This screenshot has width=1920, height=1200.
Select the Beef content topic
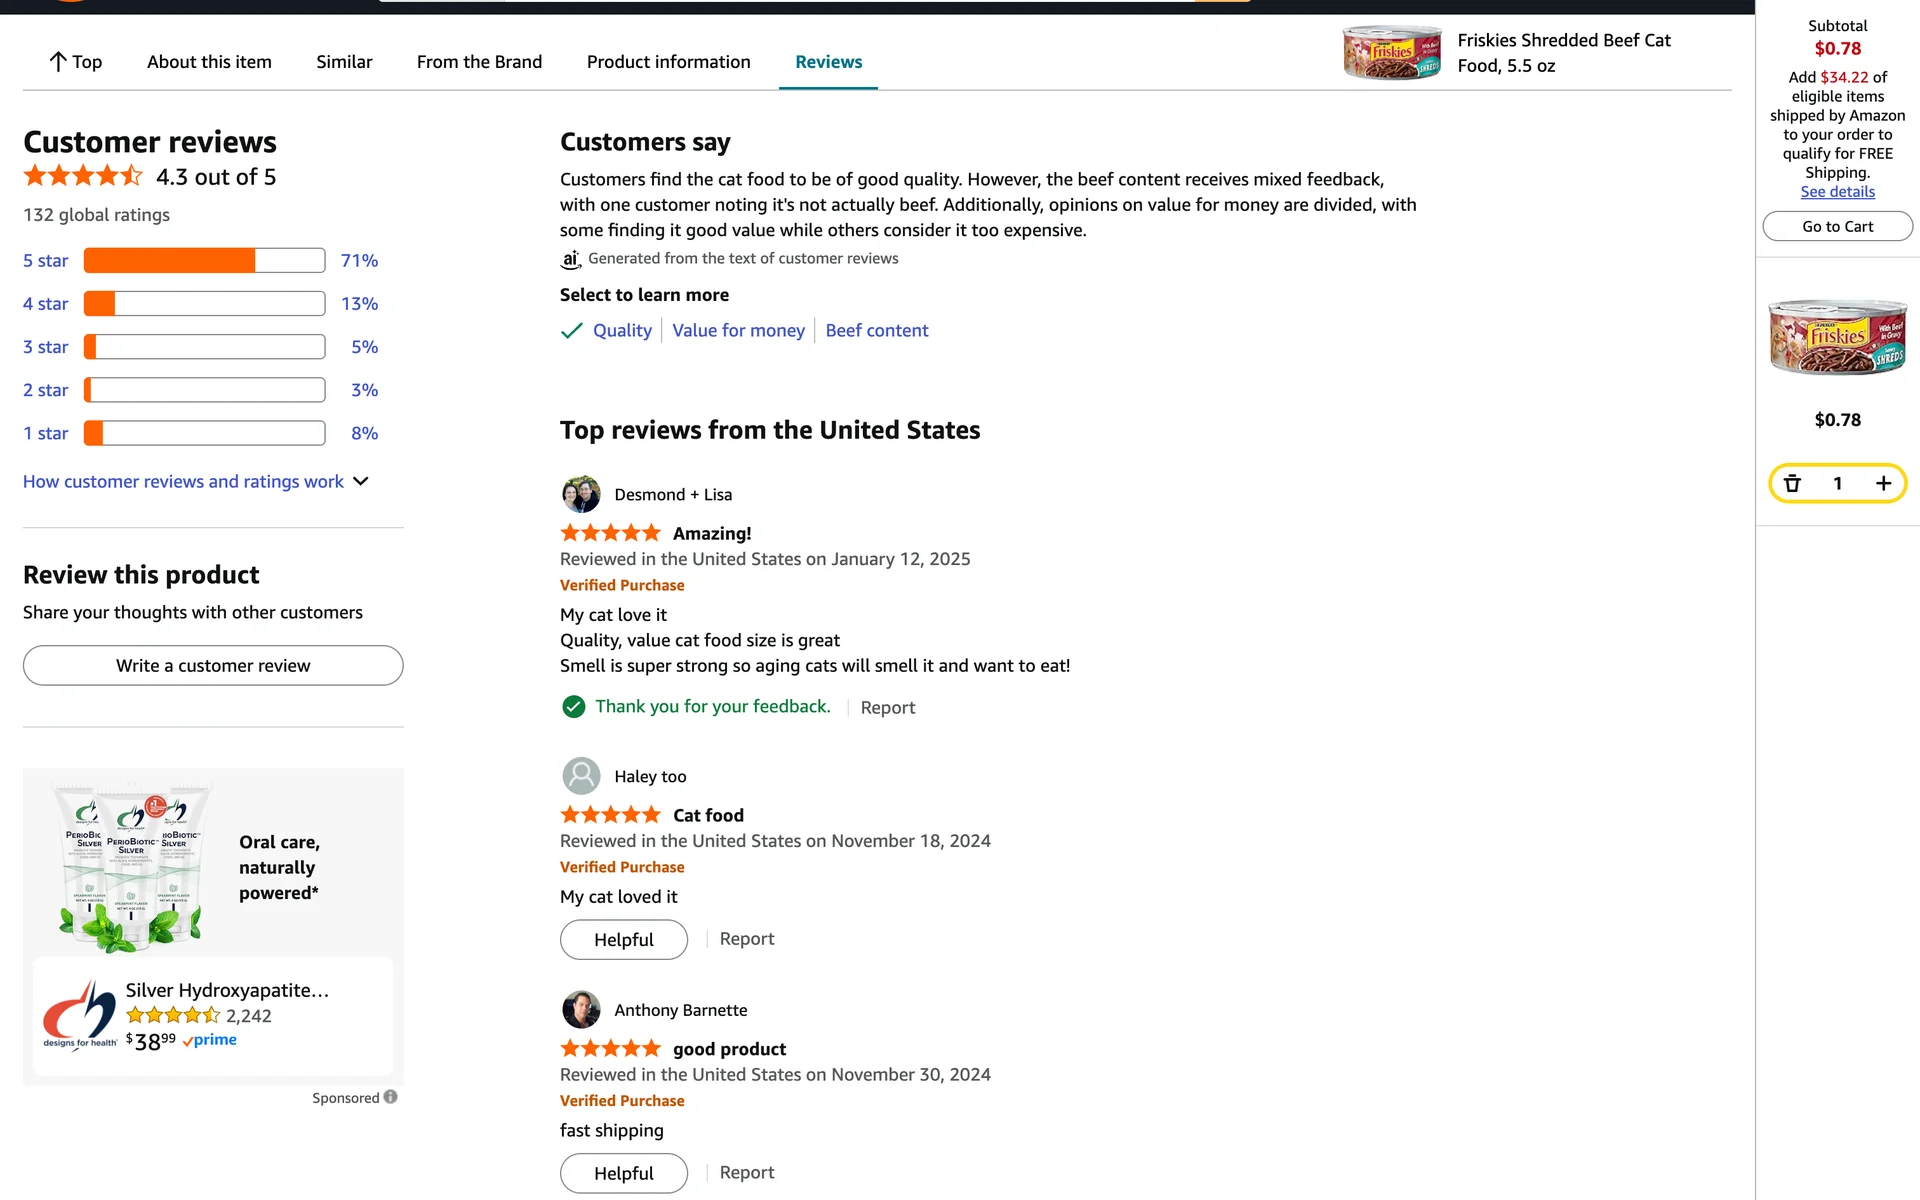point(876,331)
